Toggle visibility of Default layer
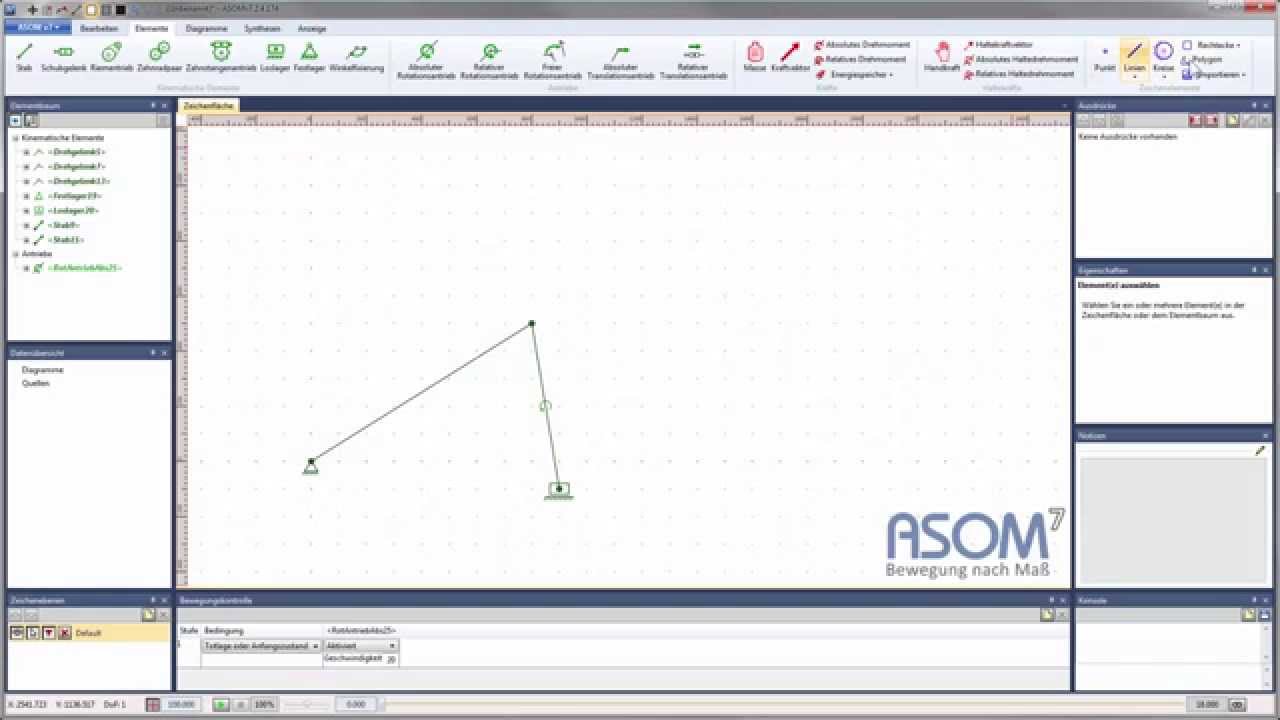This screenshot has height=720, width=1280. (x=17, y=633)
